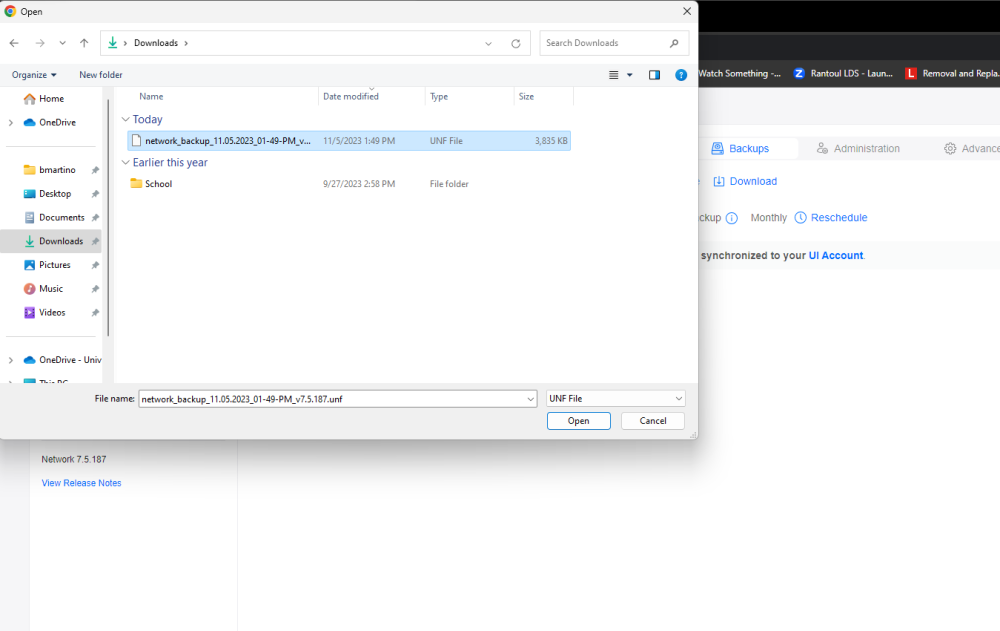Screen dimensions: 1000x631
Task: Select the network_backup UNF file
Action: (x=349, y=141)
